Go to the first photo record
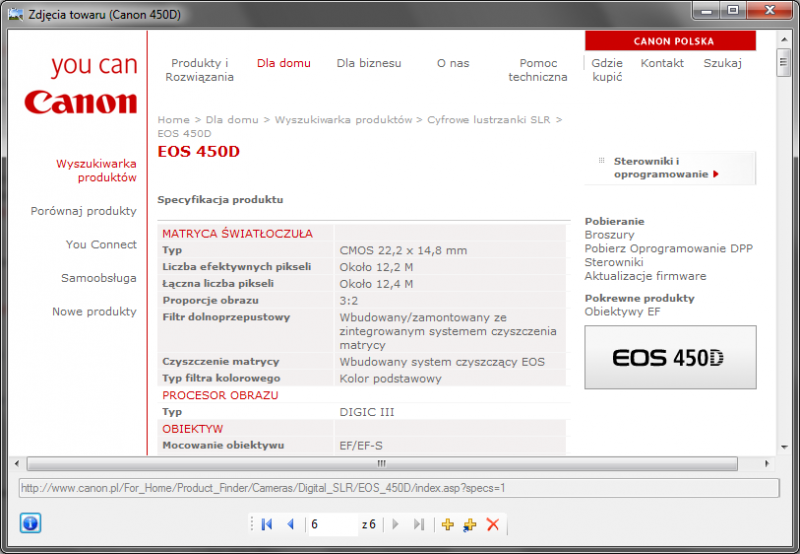The image size is (800, 554). (266, 524)
